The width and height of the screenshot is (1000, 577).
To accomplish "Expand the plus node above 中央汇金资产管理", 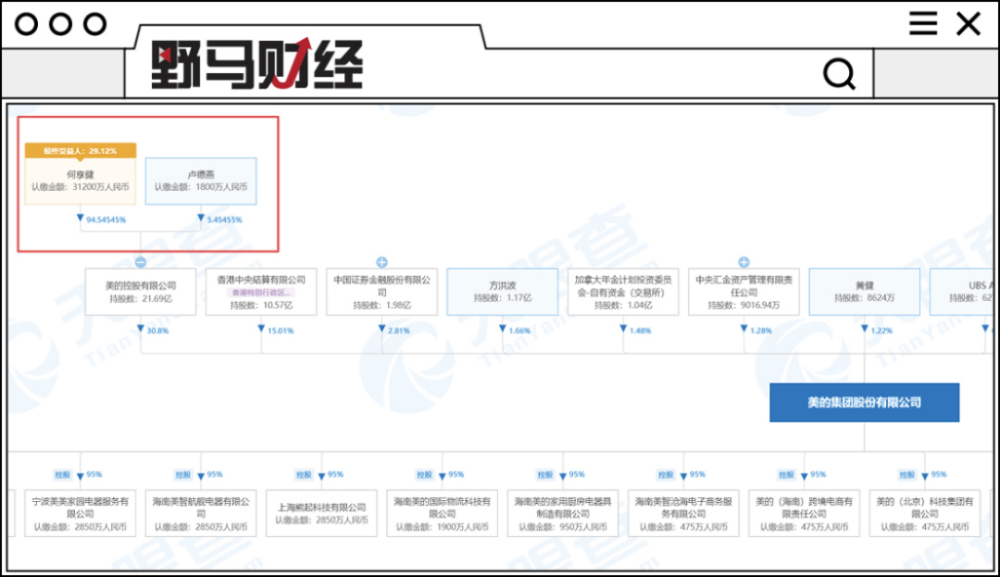I will click(744, 262).
